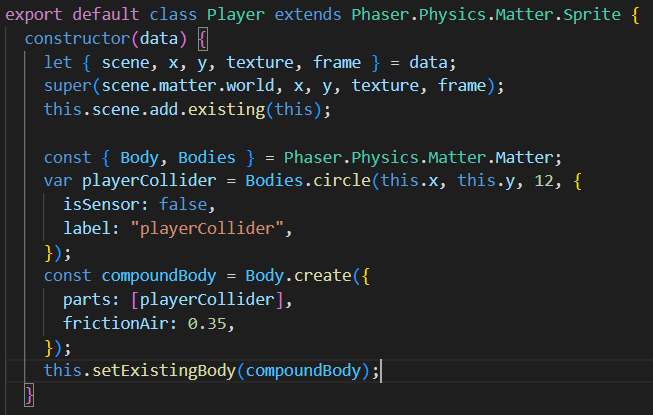The height and width of the screenshot is (415, 653).
Task: Click the 'create' method in Body.create
Action: point(323,276)
